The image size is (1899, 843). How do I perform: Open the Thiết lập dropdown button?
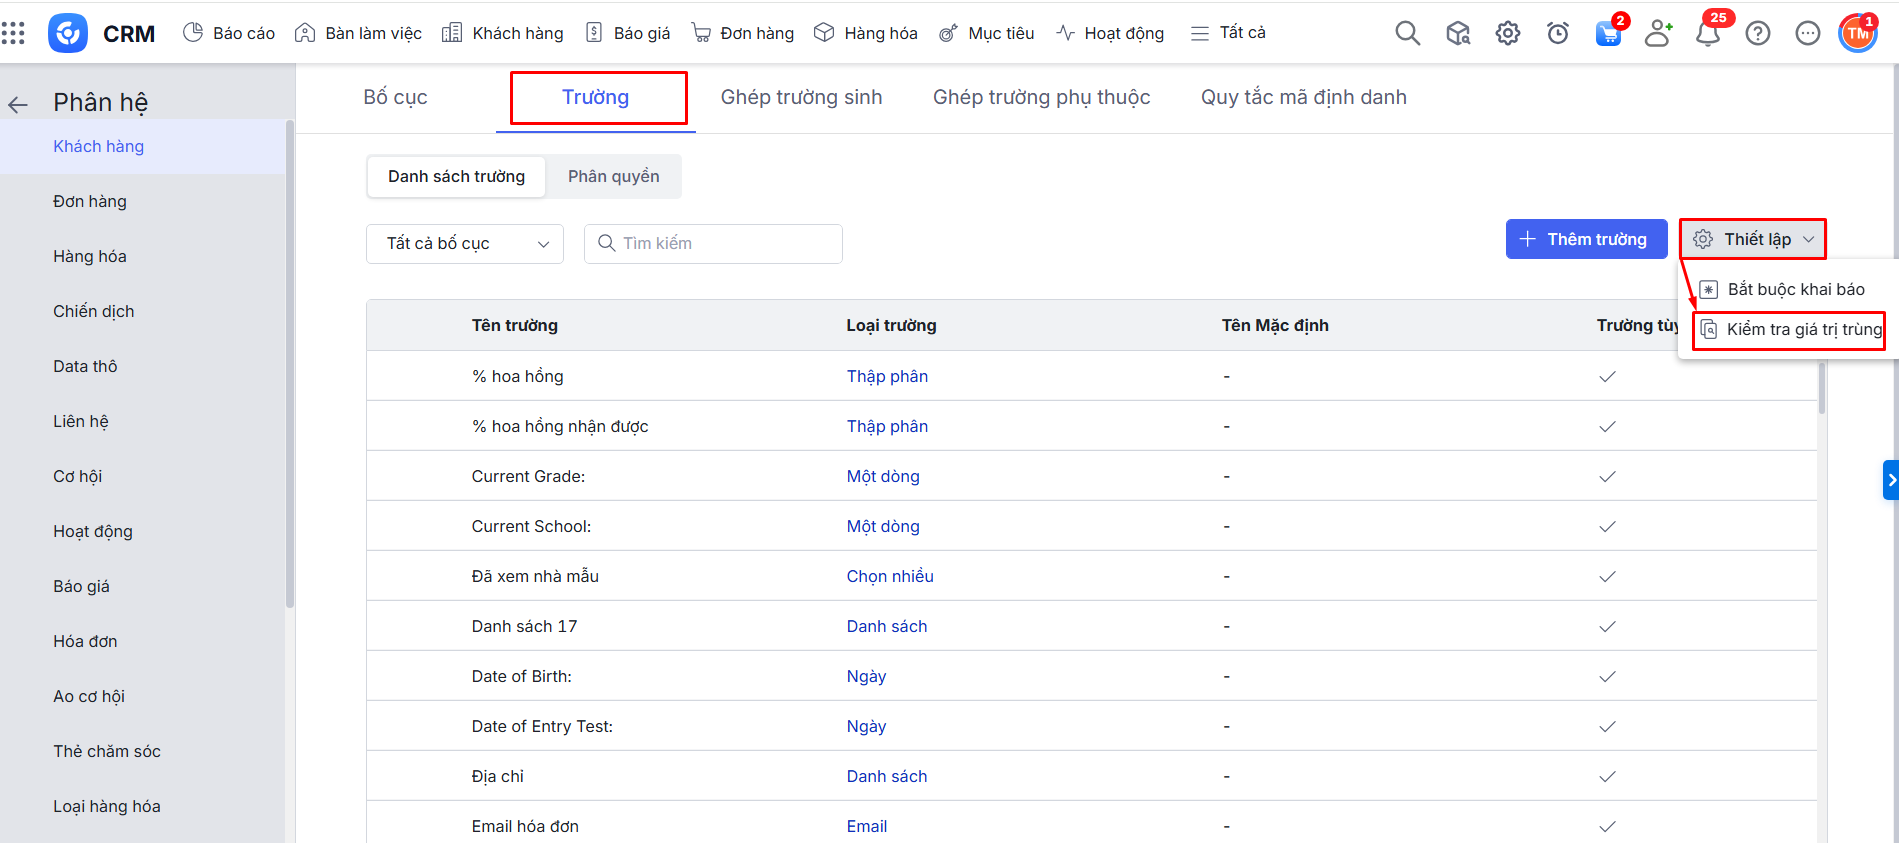point(1753,239)
